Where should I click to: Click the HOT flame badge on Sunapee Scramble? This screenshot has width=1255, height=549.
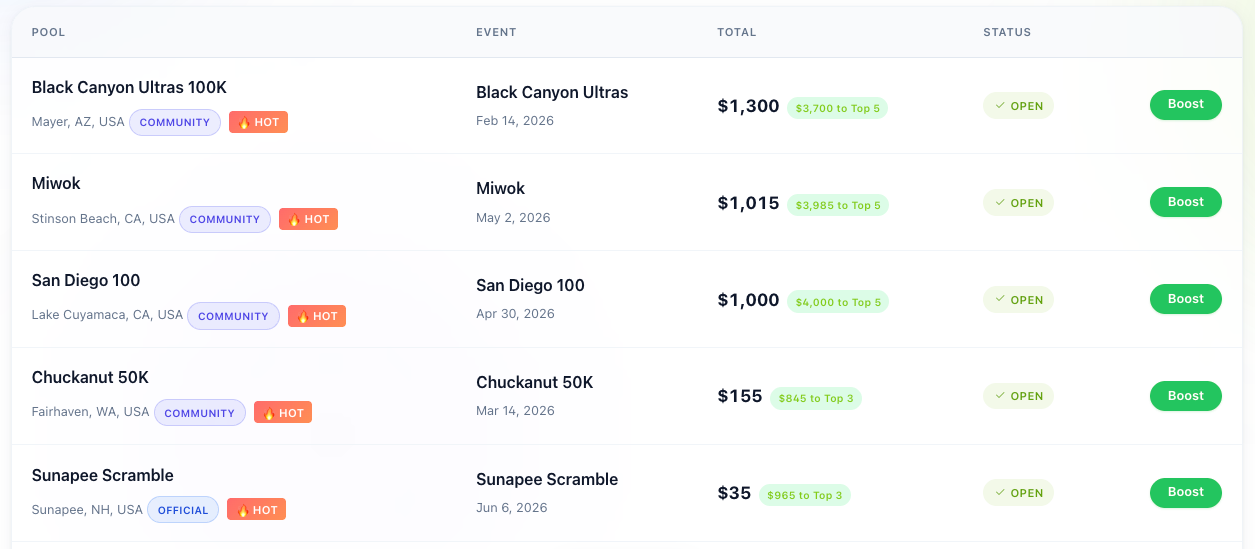click(x=257, y=509)
